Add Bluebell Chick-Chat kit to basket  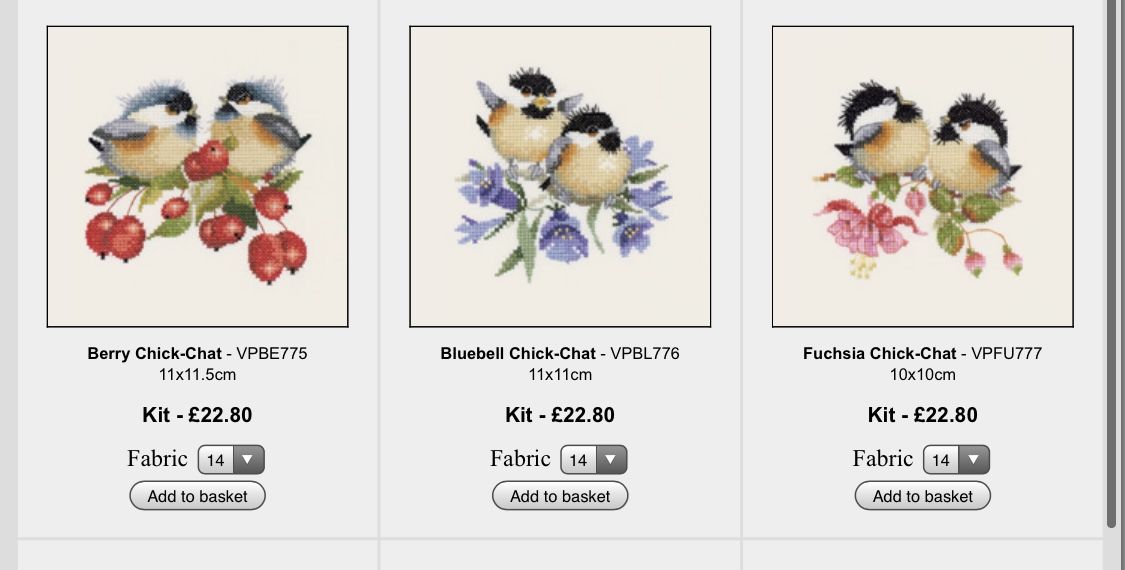pos(560,496)
